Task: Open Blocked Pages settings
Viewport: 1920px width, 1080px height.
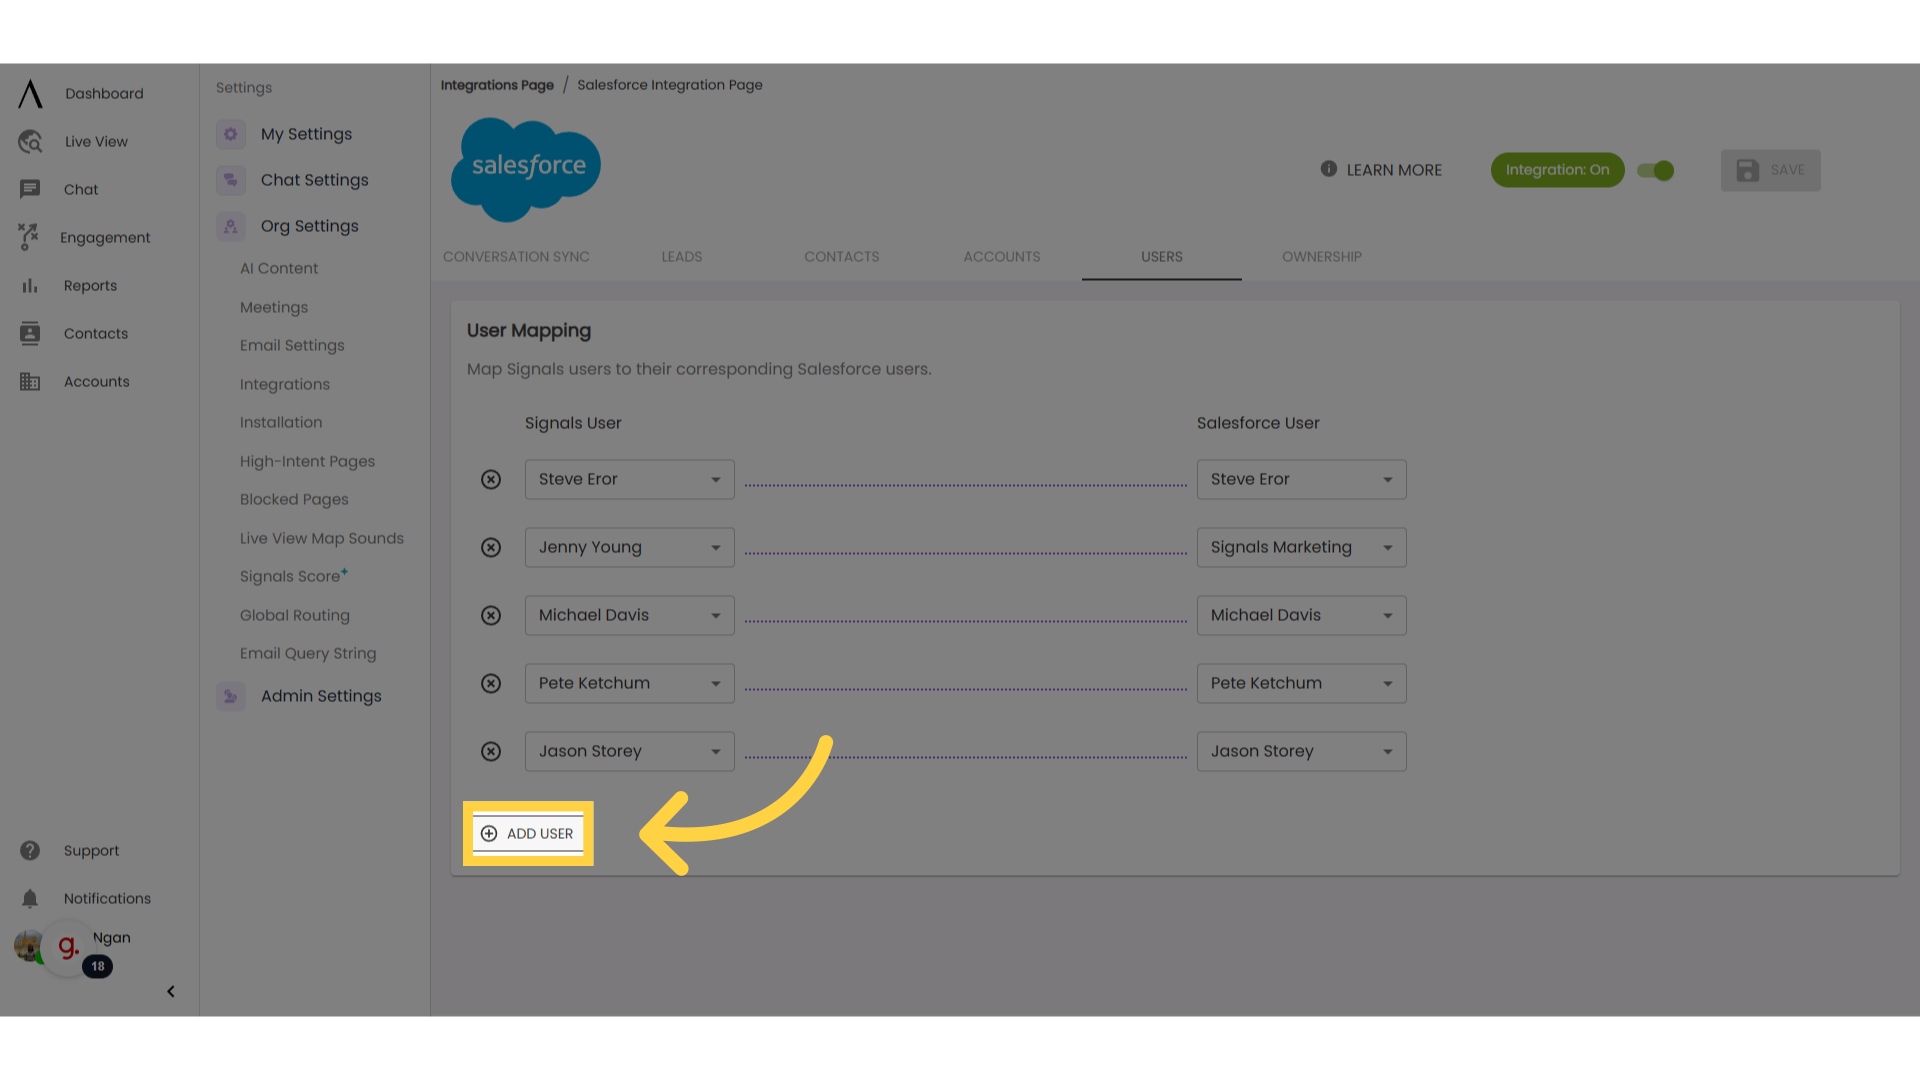Action: click(294, 499)
